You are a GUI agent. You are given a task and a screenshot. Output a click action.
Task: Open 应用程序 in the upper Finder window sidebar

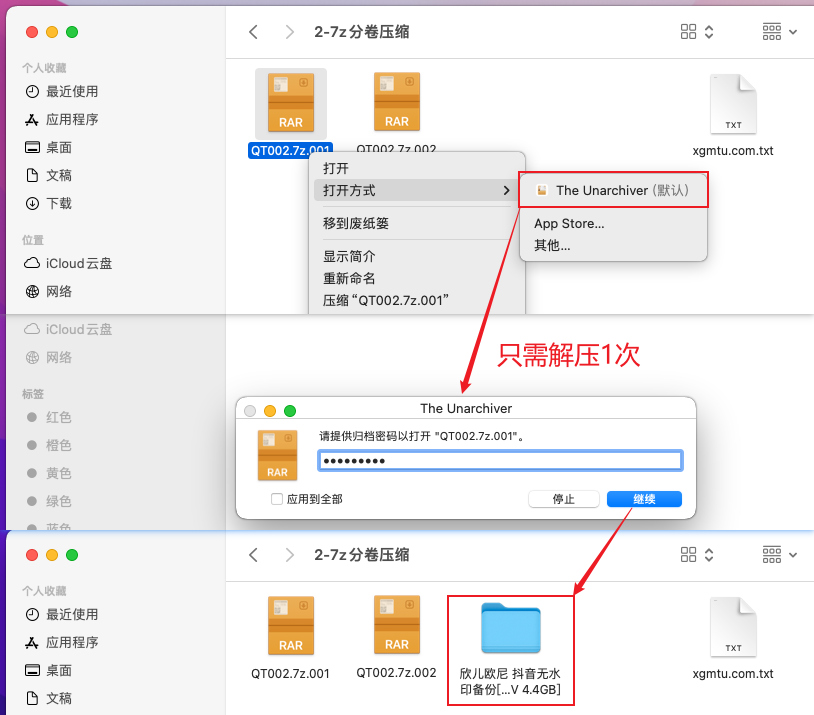coord(61,120)
